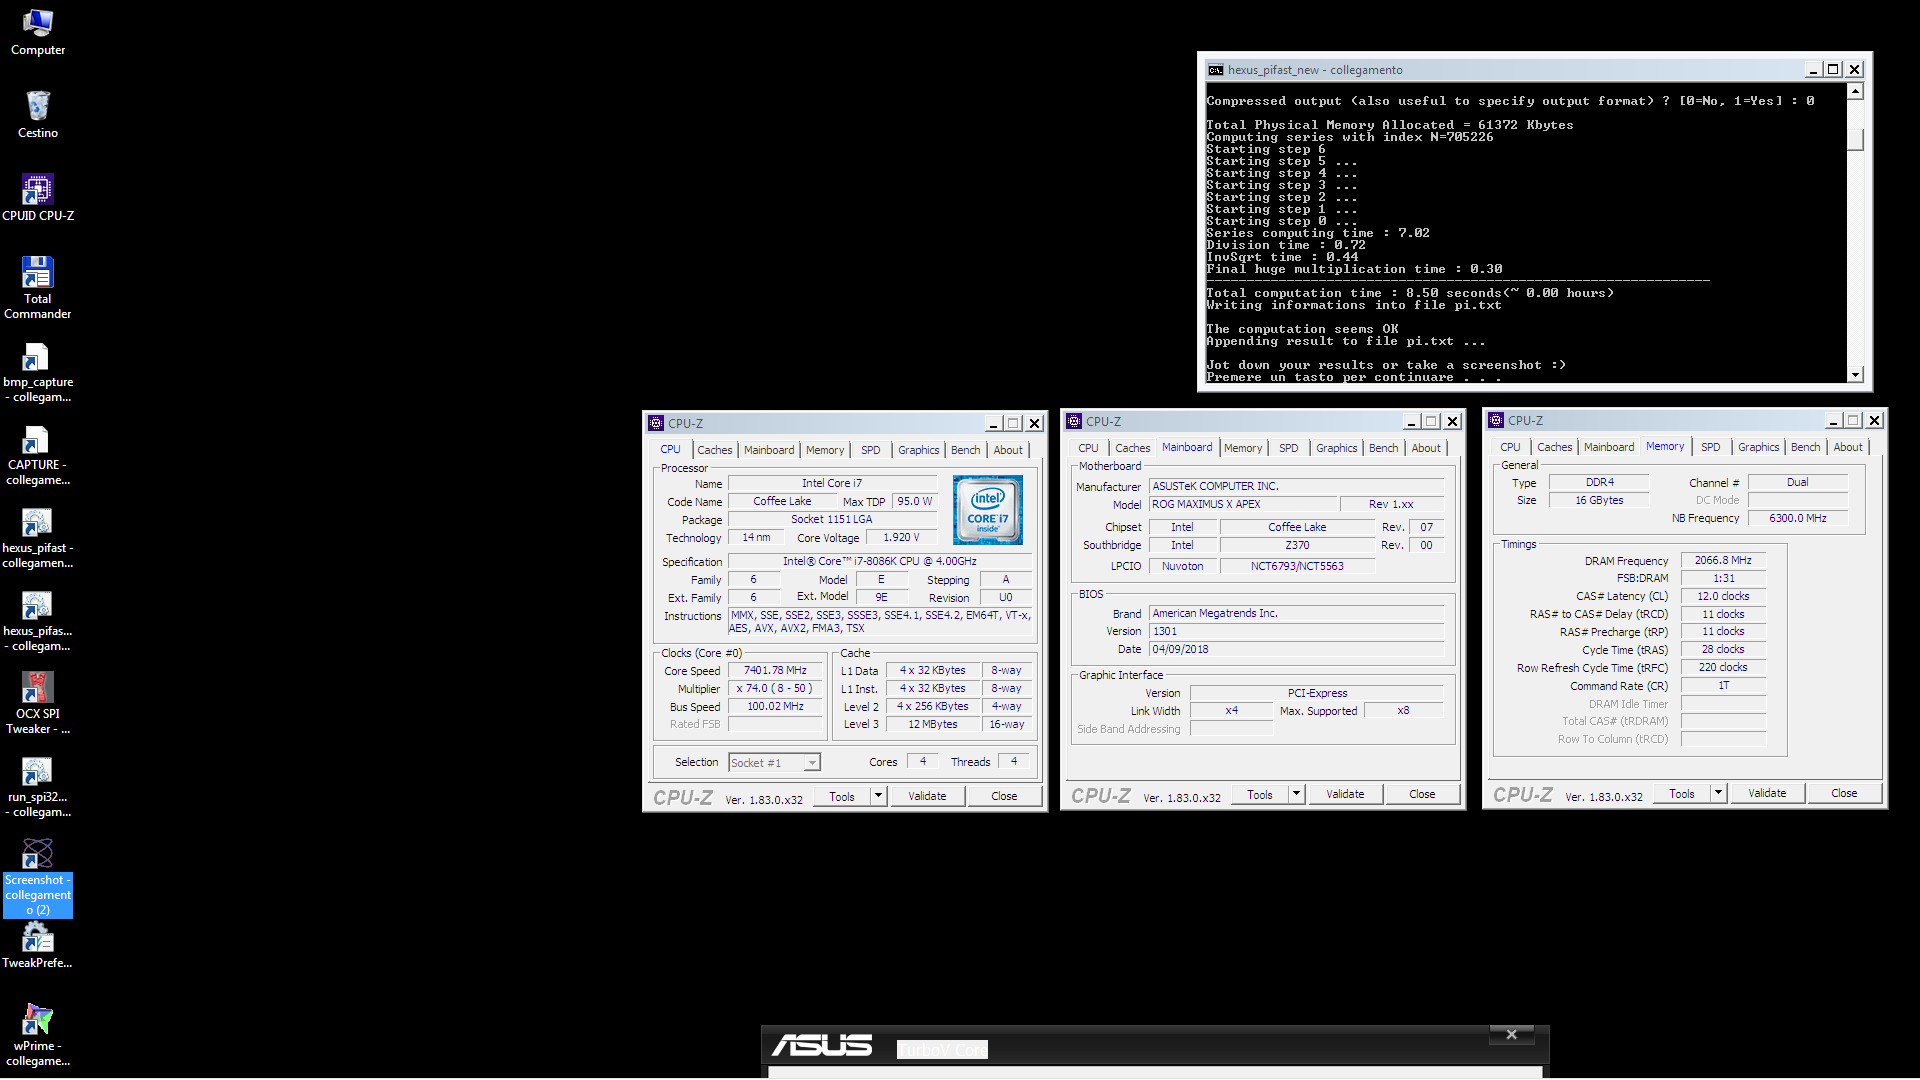1920x1080 pixels.
Task: Select the hexus_pifast shortcut icon
Action: [x=38, y=538]
